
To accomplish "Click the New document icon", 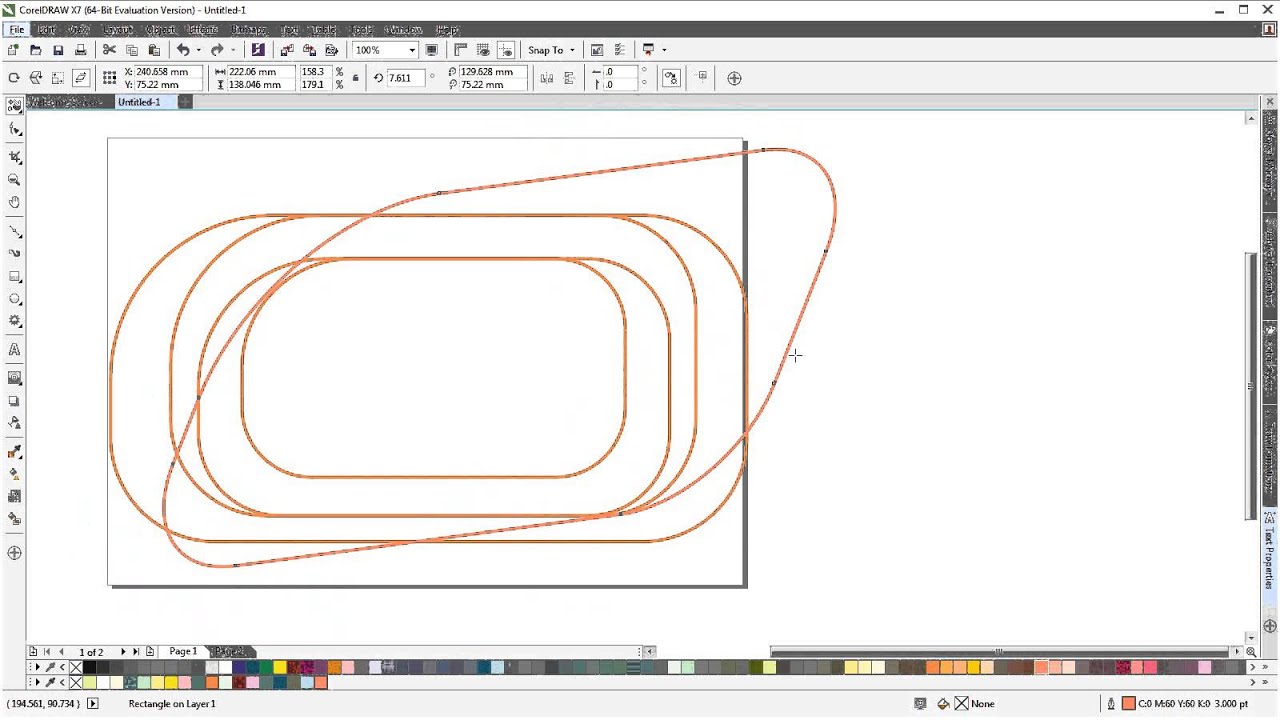I will (14, 50).
